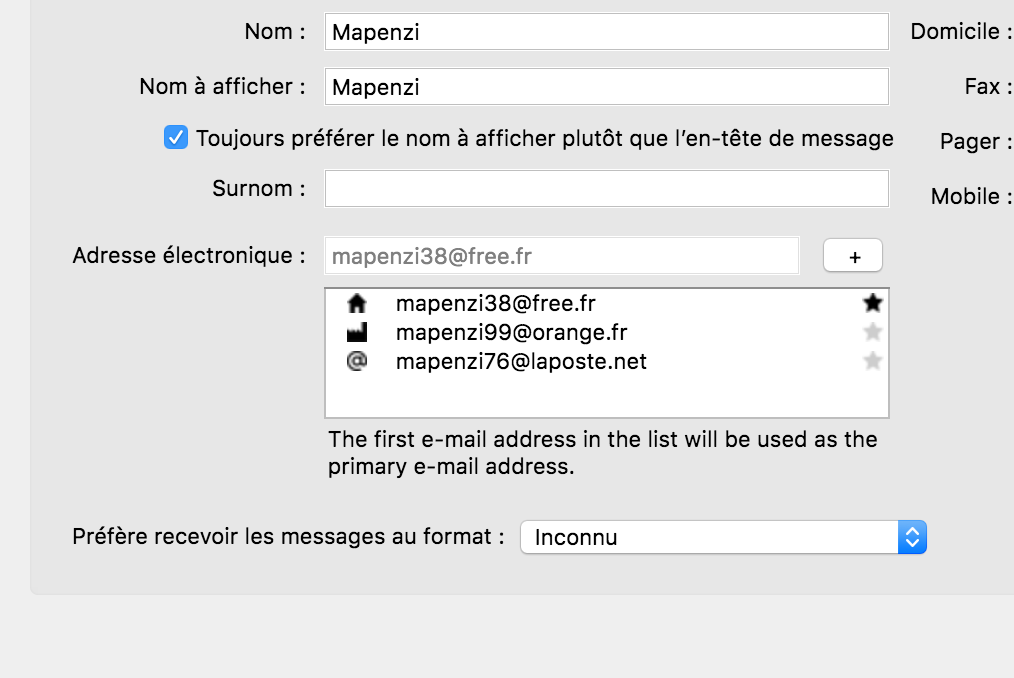
Task: Click the work icon beside mapenzi99@orange.fr
Action: 356,332
